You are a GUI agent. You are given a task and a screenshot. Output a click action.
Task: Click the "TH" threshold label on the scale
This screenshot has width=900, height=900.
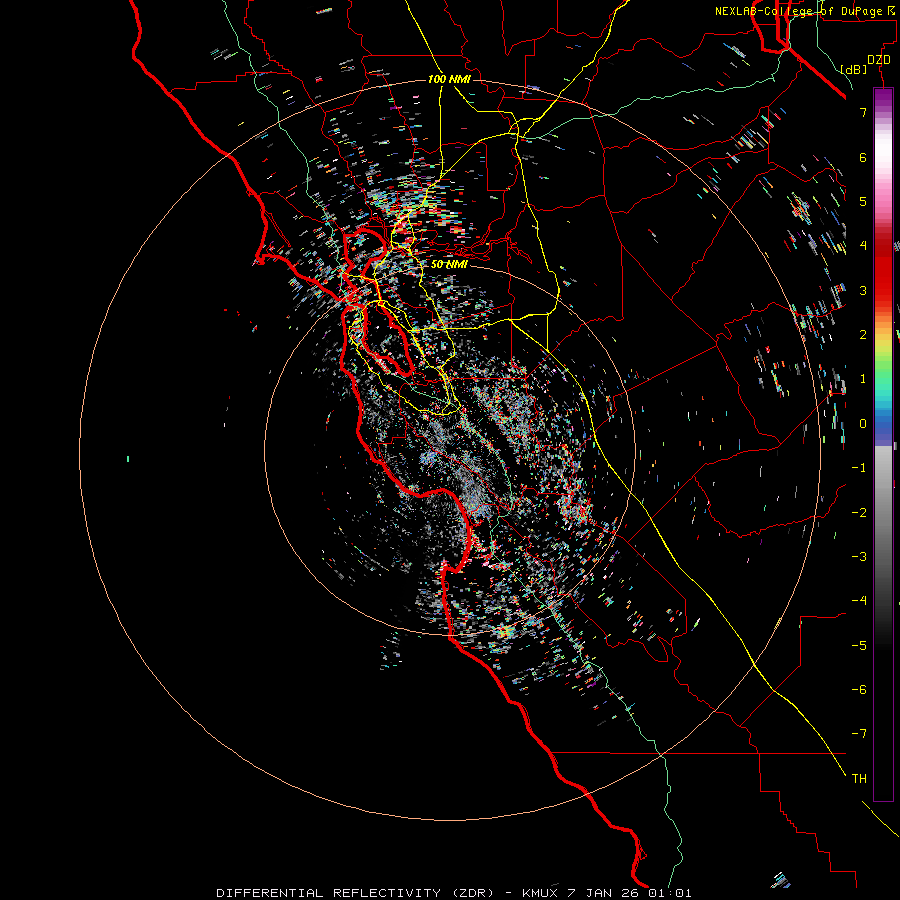coord(859,779)
